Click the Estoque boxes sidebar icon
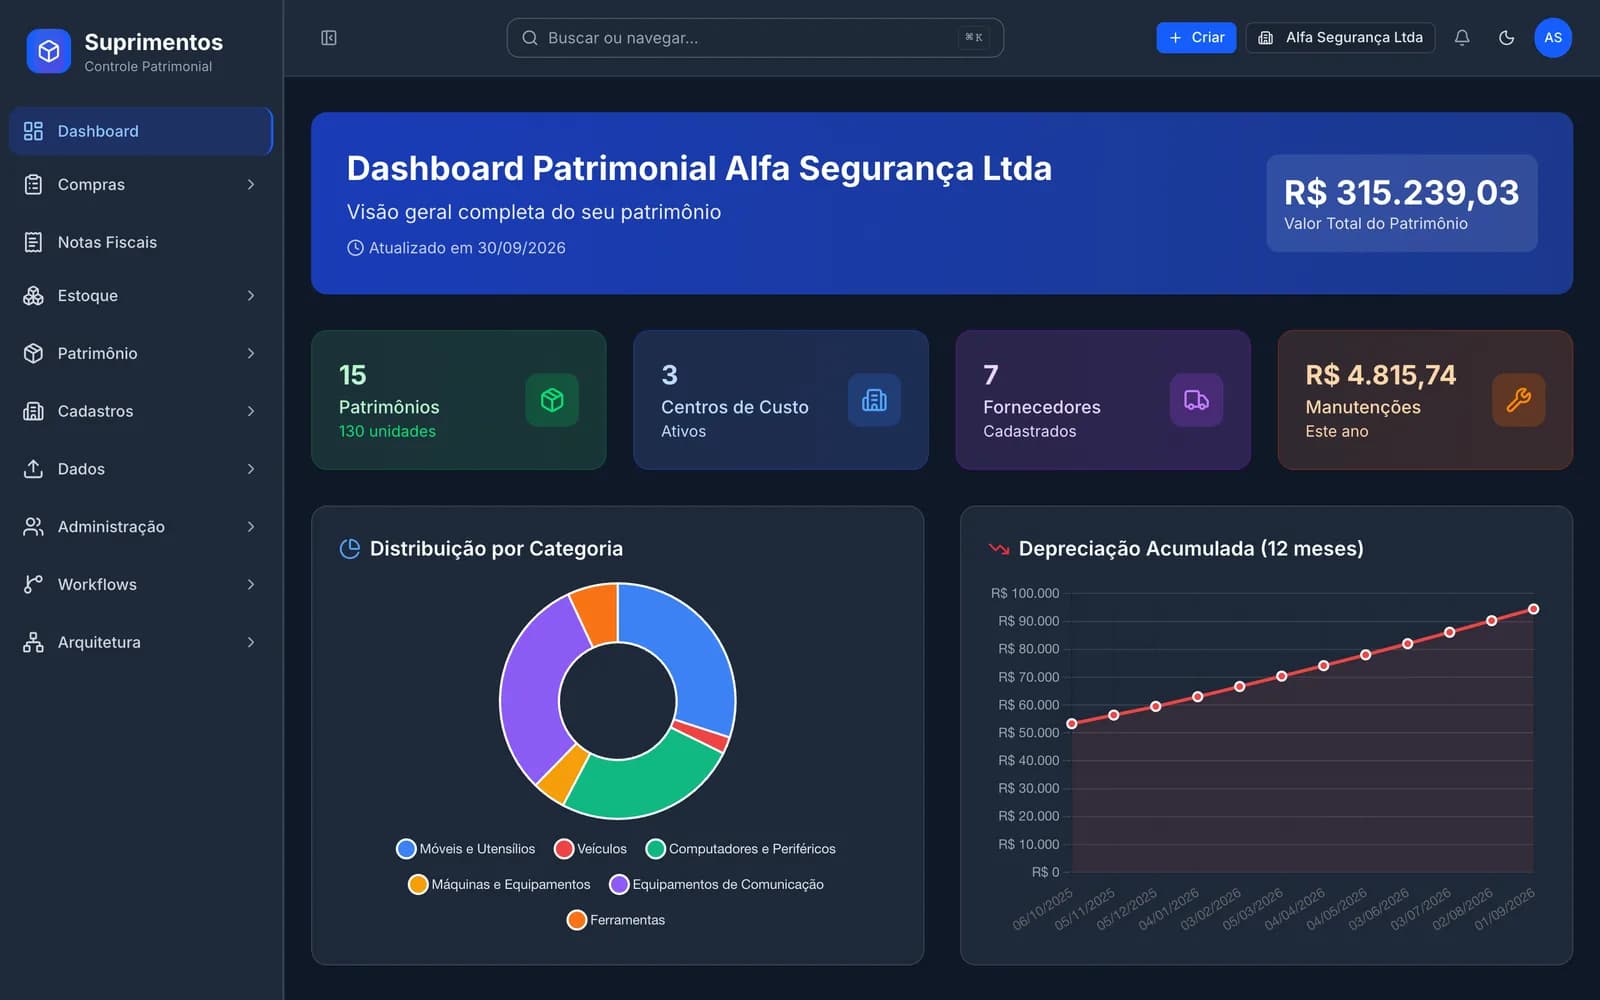The height and width of the screenshot is (1000, 1600). (x=33, y=296)
